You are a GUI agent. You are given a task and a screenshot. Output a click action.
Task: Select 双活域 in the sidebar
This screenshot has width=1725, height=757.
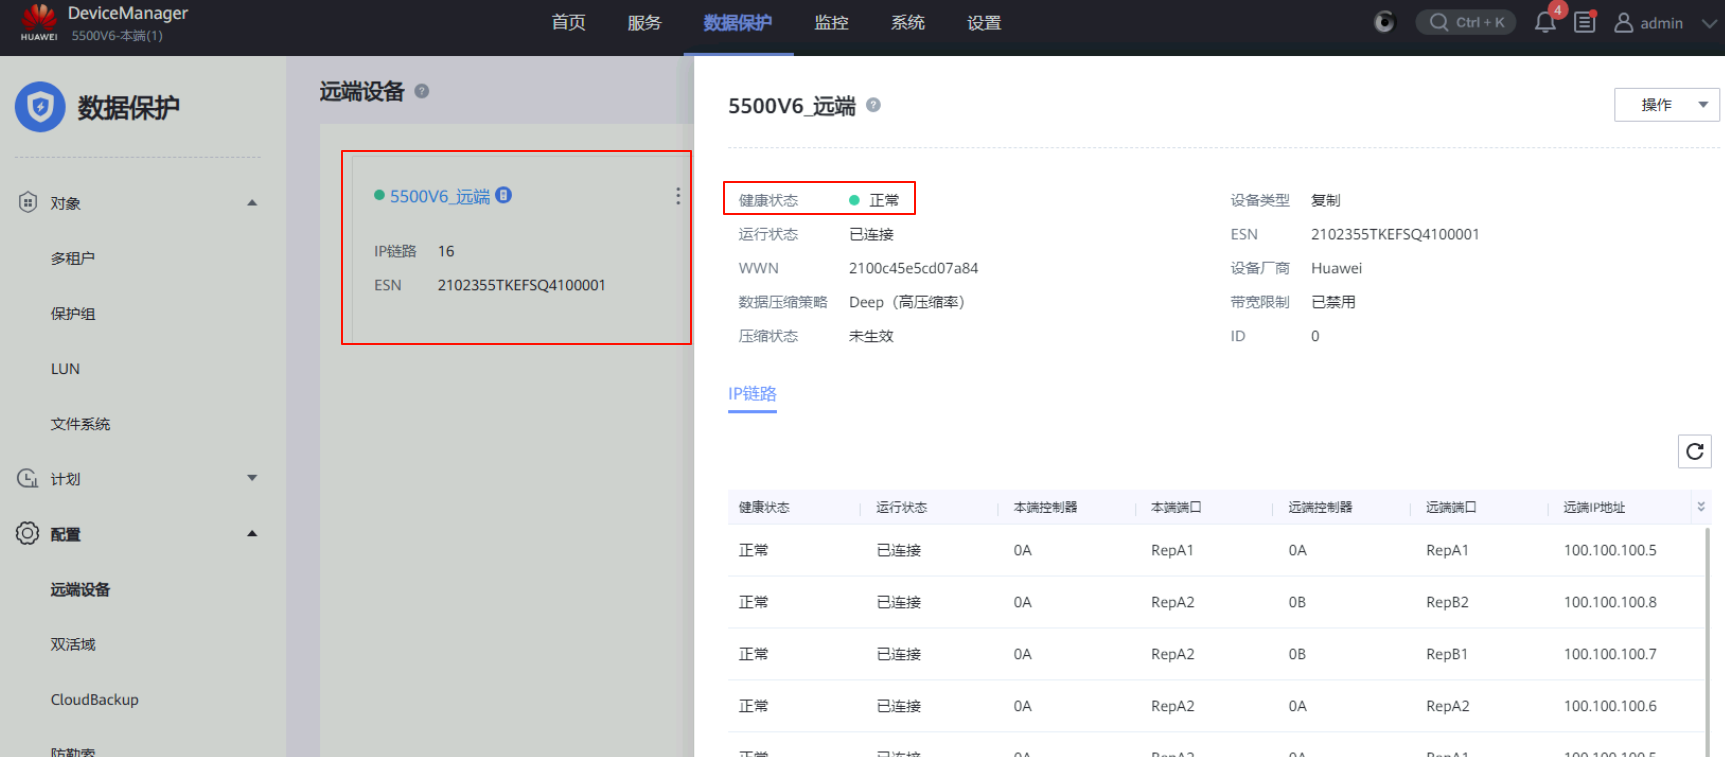pos(73,644)
